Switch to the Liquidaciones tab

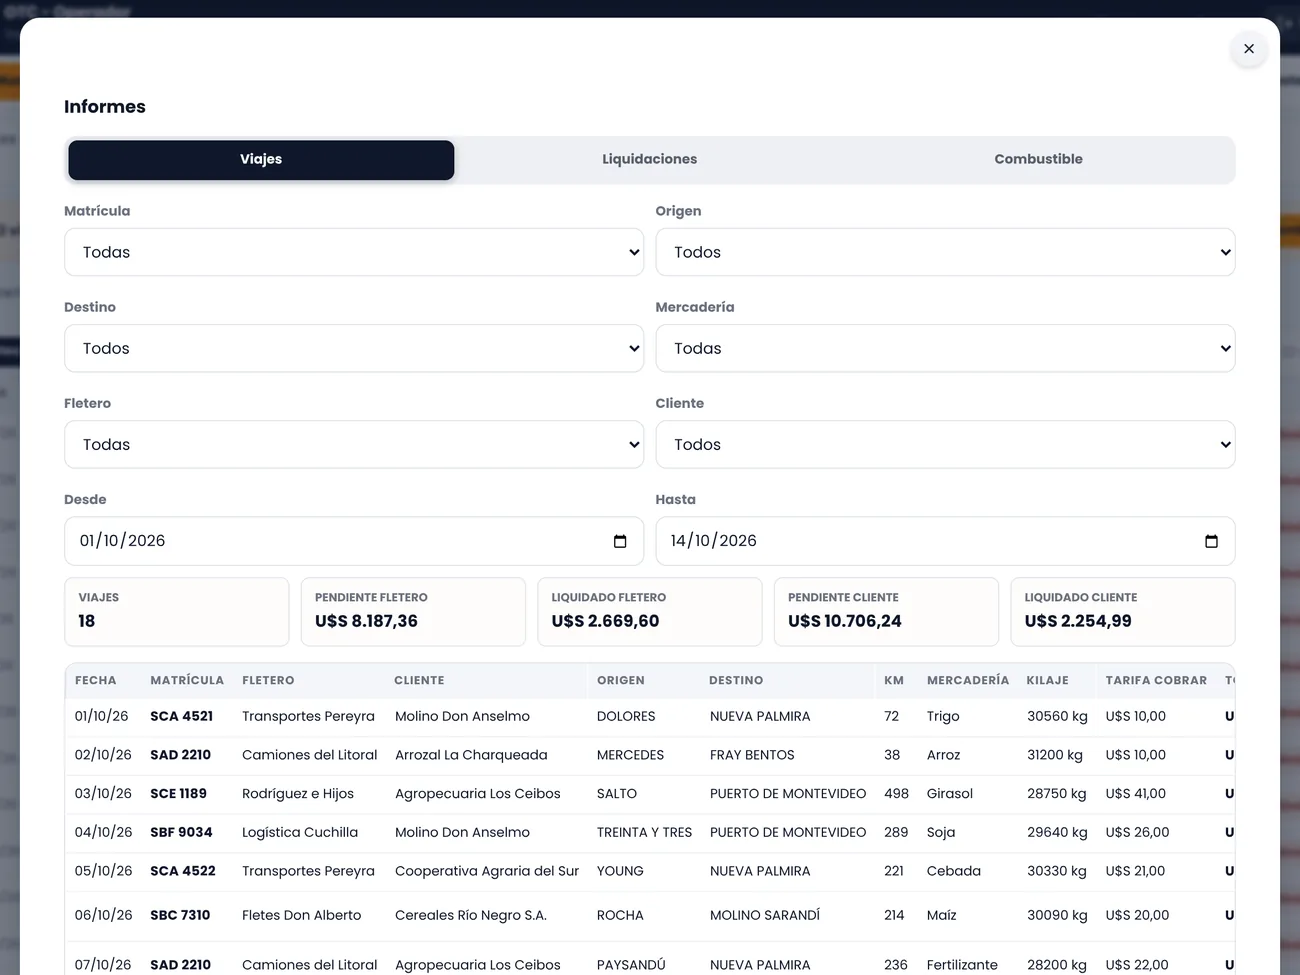[x=650, y=159]
